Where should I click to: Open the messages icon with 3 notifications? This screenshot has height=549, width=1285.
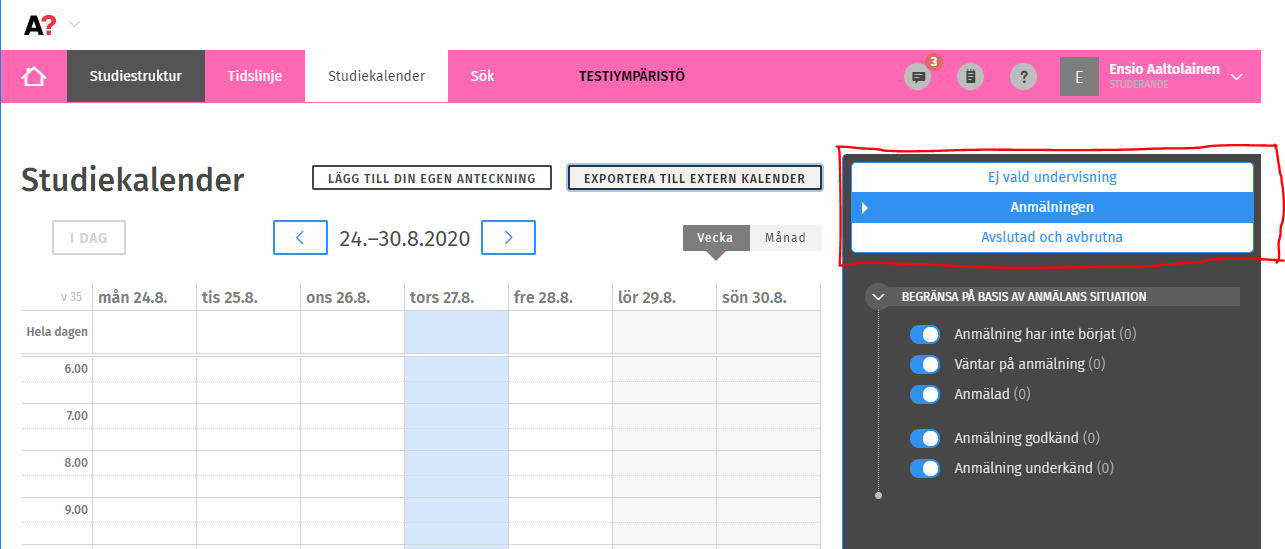point(916,77)
